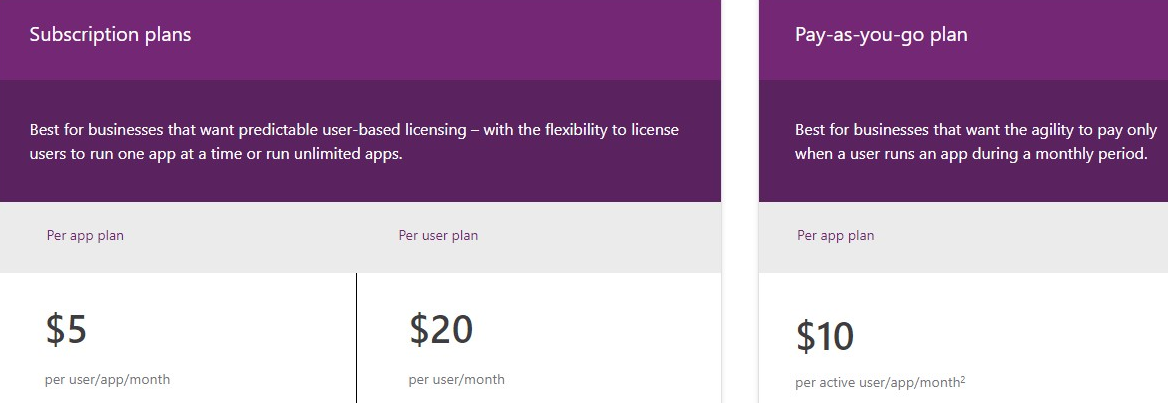Click the Pay-as-you-go plan heading
This screenshot has width=1168, height=403.
pyautogui.click(x=881, y=35)
